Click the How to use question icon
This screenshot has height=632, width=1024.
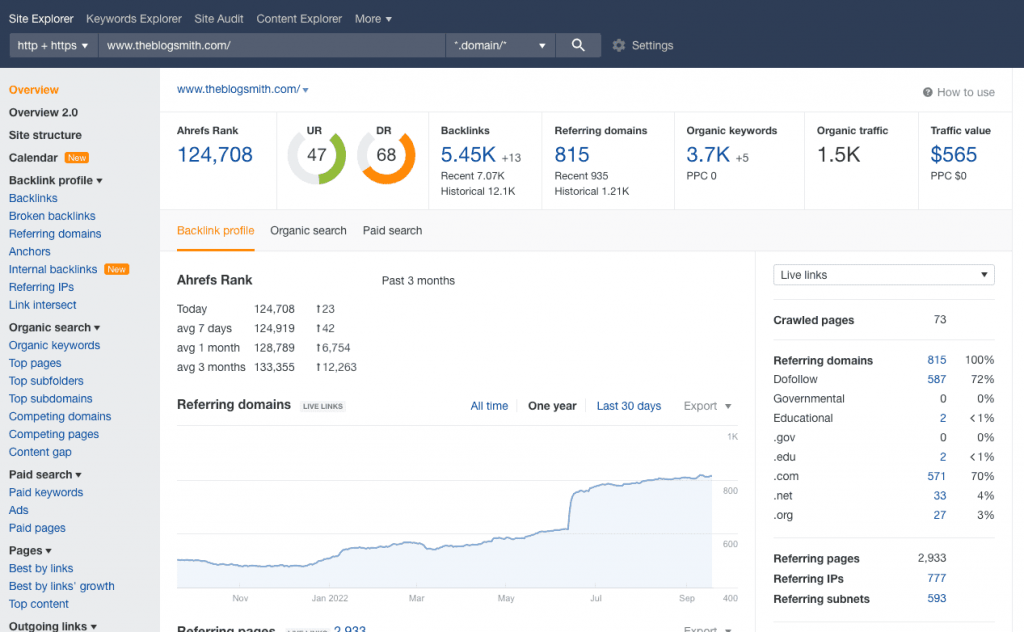[927, 92]
